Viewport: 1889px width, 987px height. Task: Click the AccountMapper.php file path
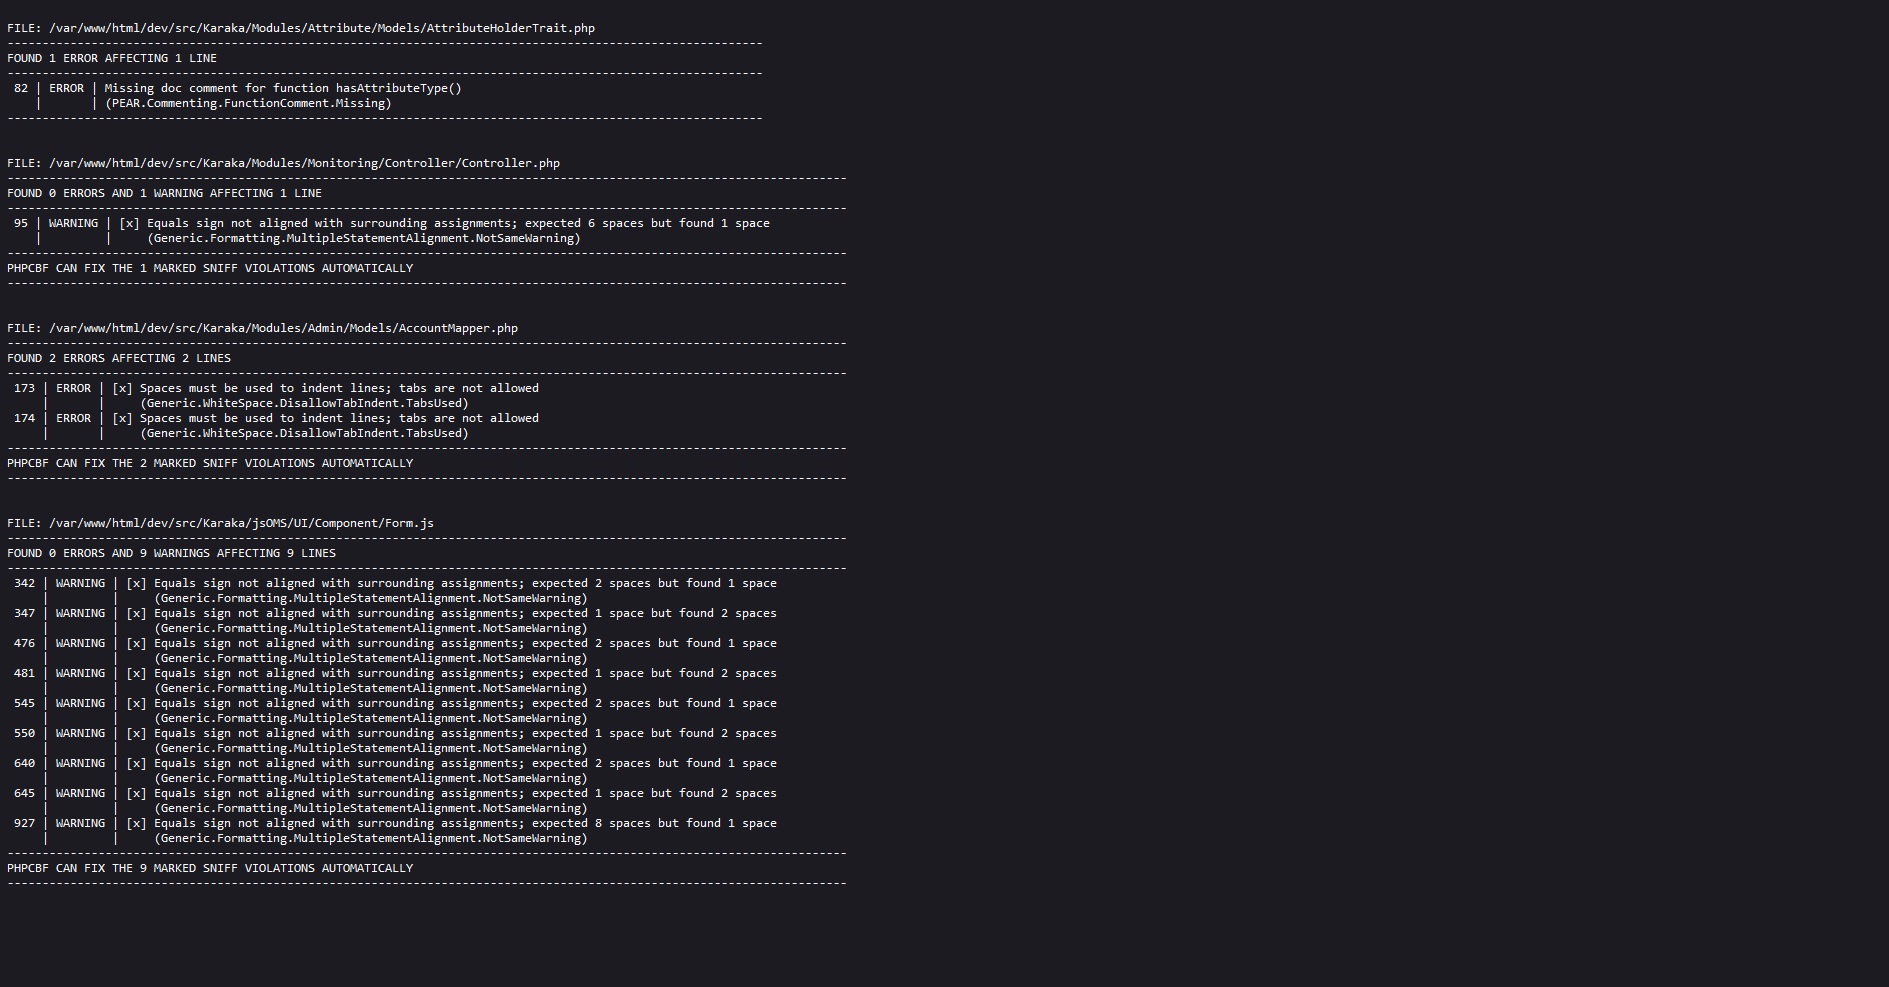(283, 328)
